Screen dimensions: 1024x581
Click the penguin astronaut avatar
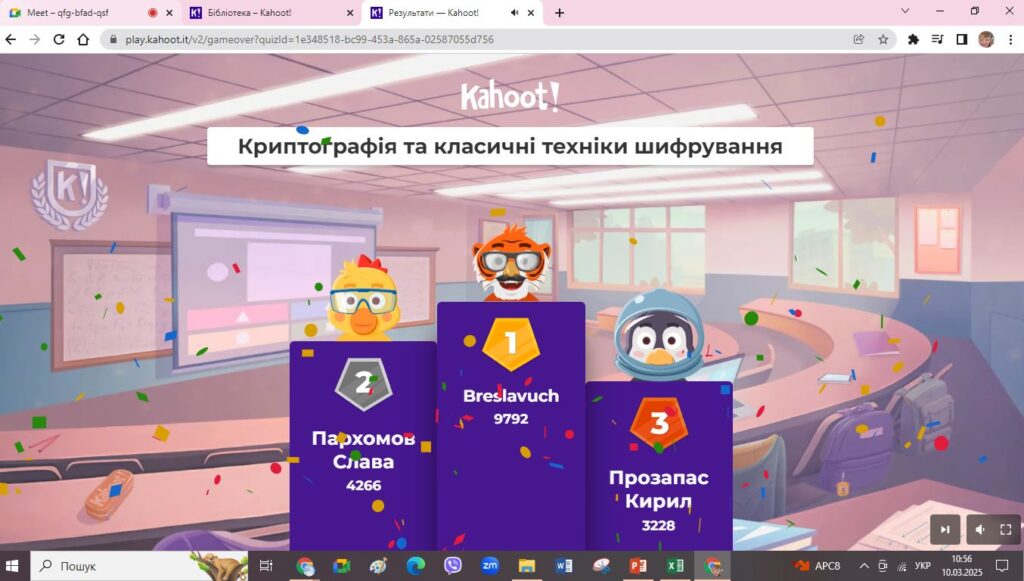(660, 336)
